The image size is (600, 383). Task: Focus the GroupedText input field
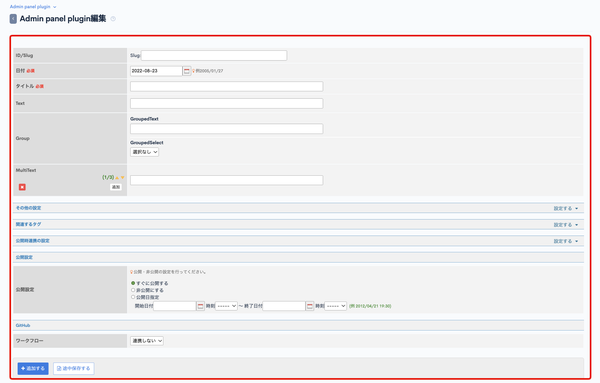(x=227, y=129)
